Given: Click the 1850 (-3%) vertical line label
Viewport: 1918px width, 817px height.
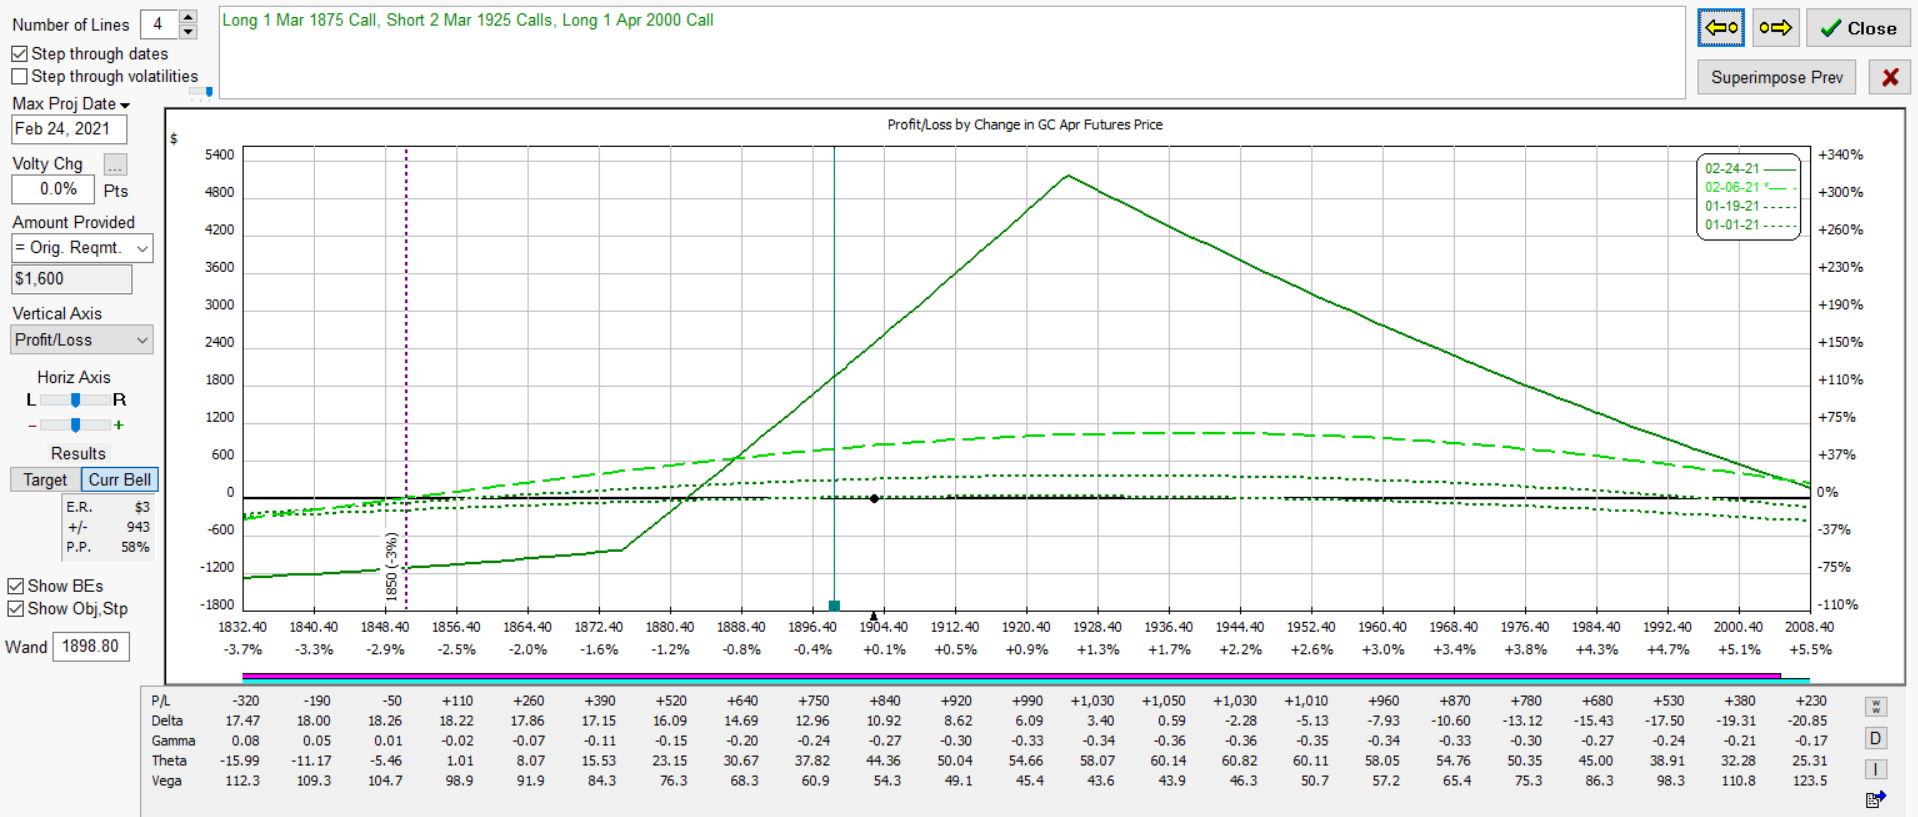Looking at the screenshot, I should tap(392, 567).
